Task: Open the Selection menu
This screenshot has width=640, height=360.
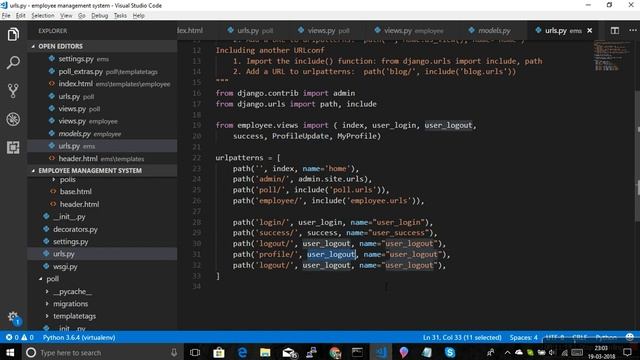Action: (x=43, y=16)
